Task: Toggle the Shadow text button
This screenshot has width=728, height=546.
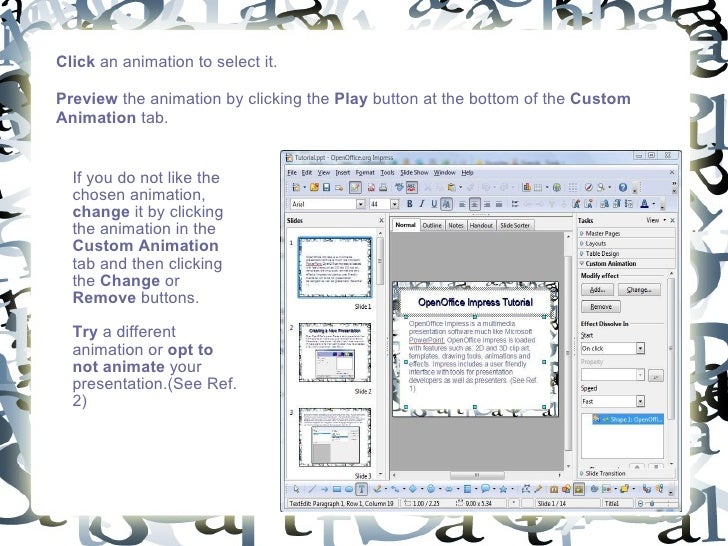Action: click(x=446, y=204)
